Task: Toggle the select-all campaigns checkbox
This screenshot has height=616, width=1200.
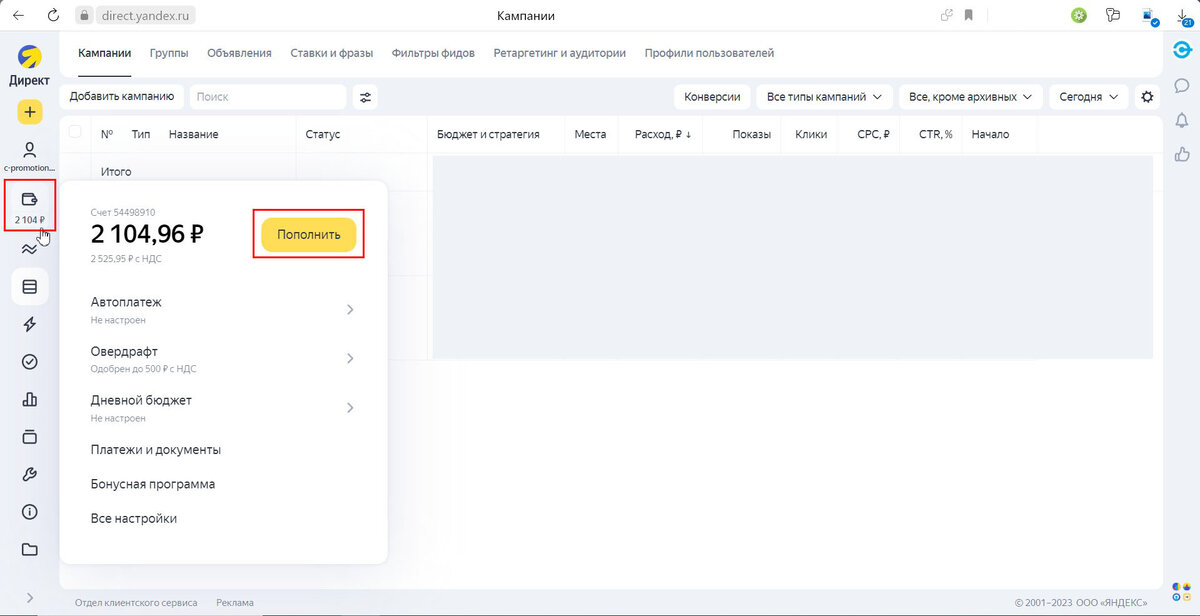Action: (x=75, y=133)
